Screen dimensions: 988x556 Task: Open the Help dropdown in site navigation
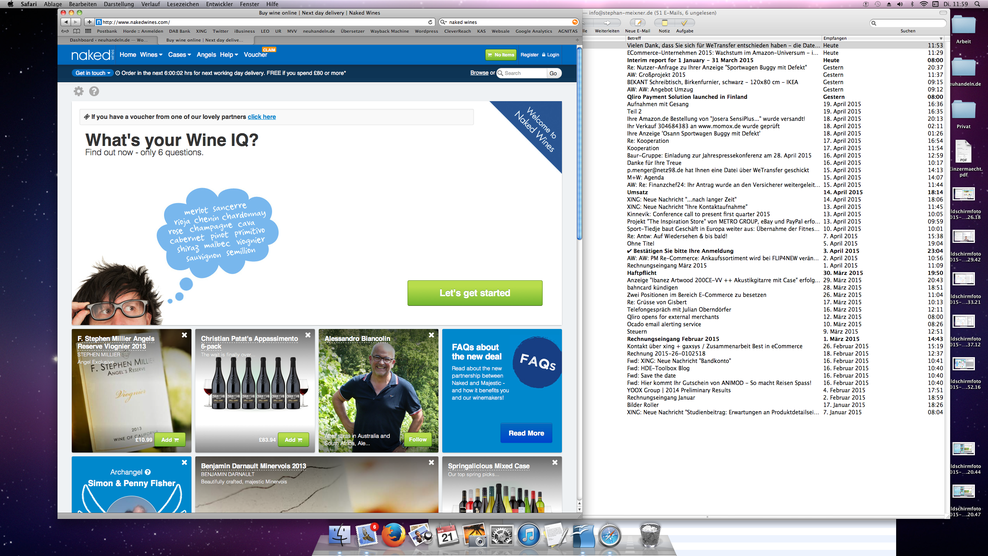229,55
